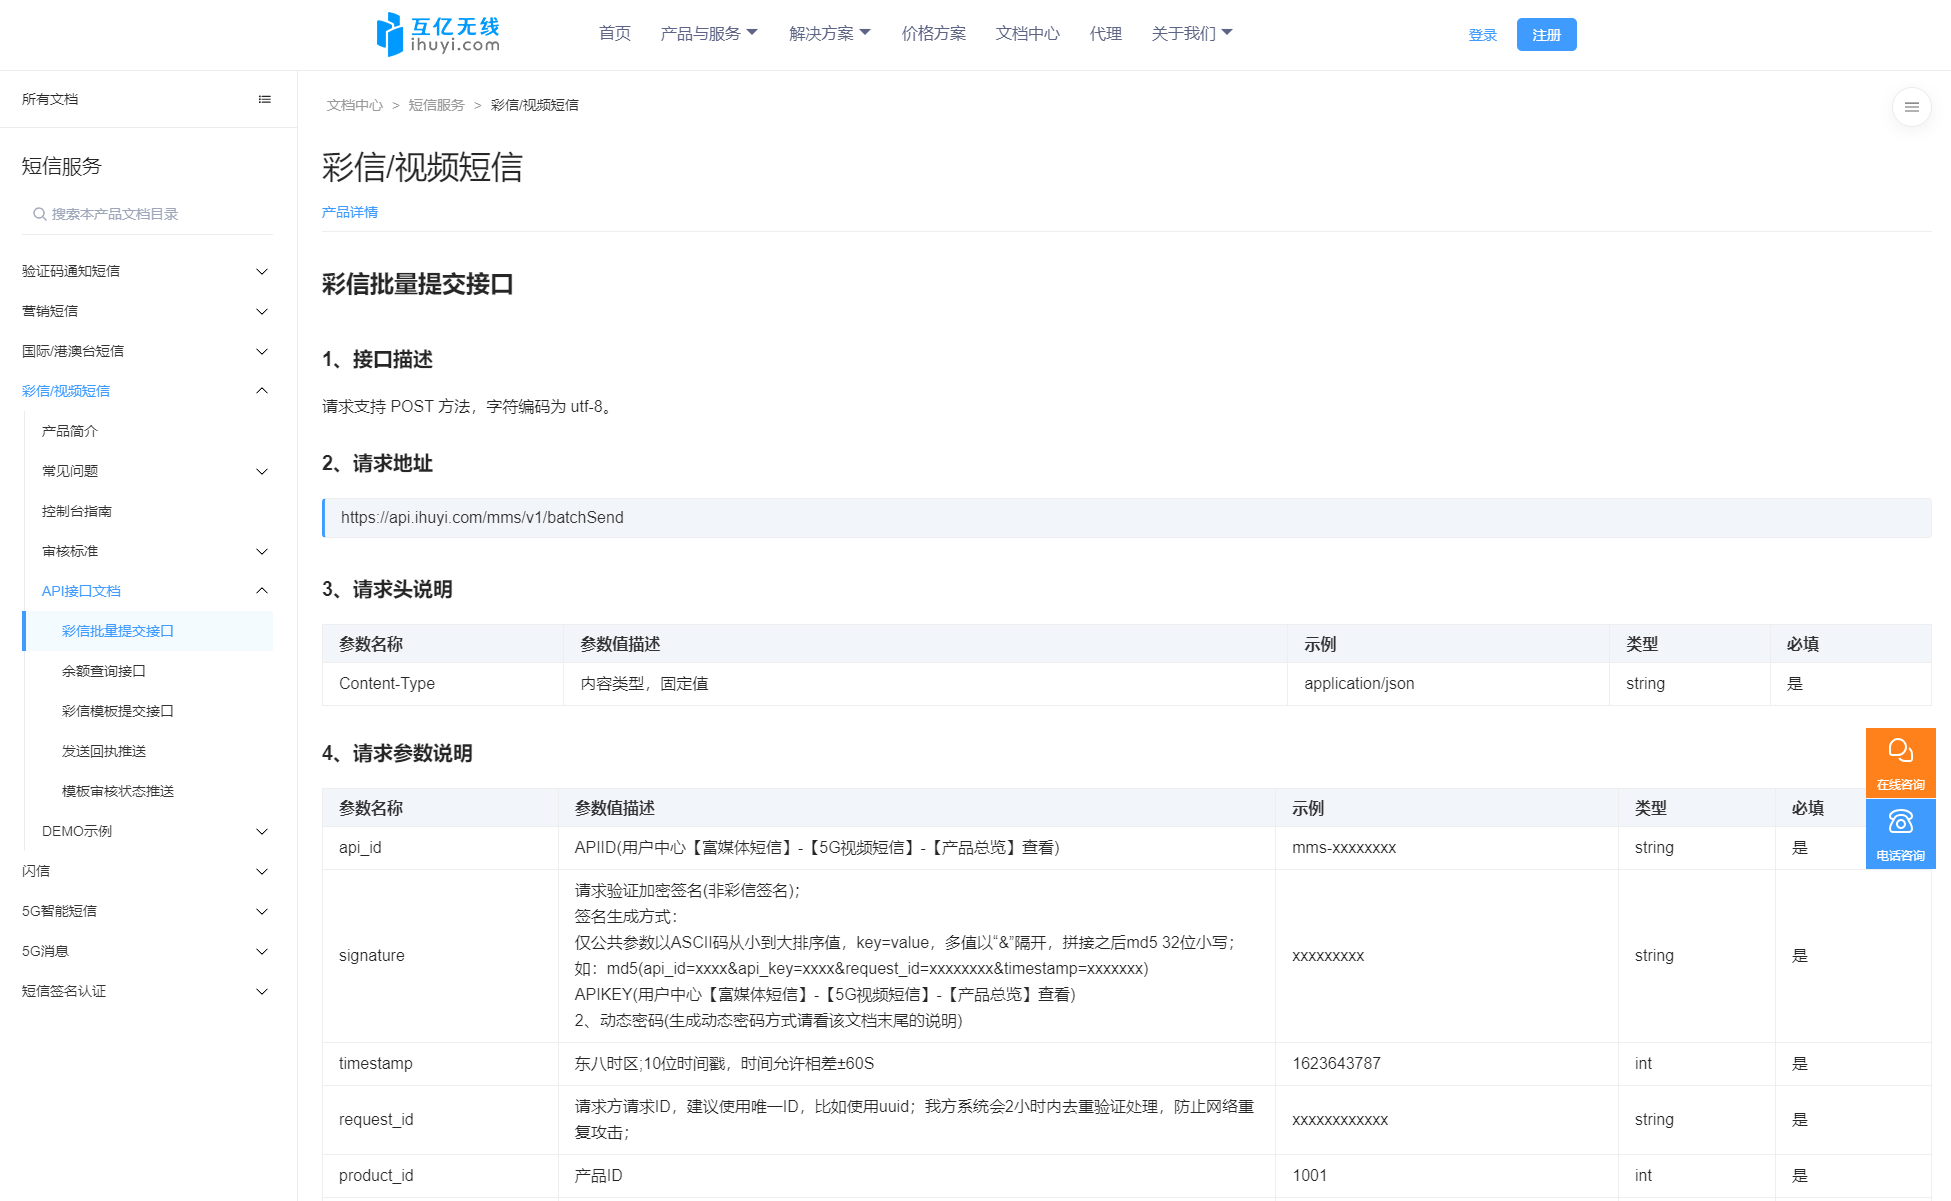Go to 价格方案 in top navigation

pos(933,34)
